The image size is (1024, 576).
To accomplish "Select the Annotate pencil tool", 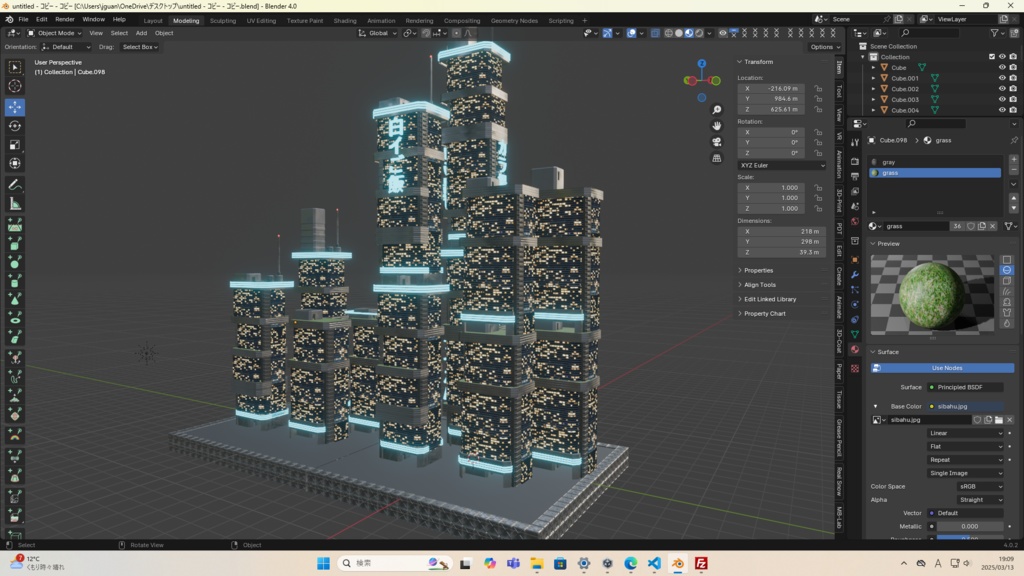I will point(15,185).
